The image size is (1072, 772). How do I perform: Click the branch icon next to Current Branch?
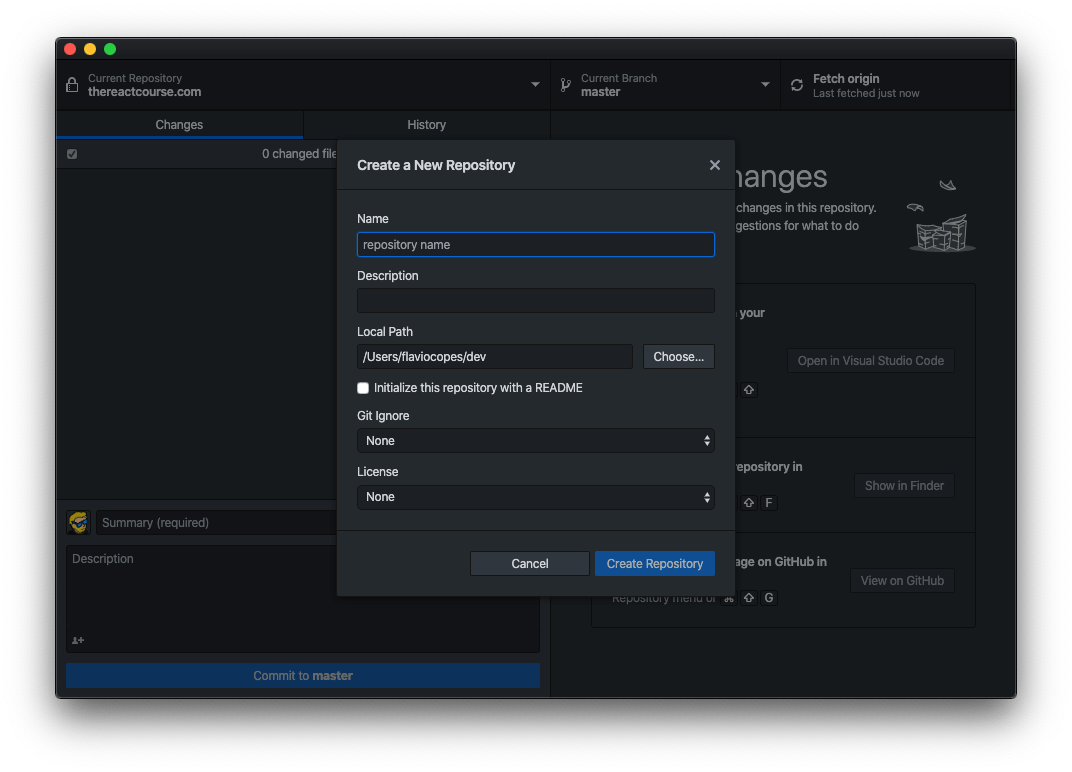pos(565,85)
